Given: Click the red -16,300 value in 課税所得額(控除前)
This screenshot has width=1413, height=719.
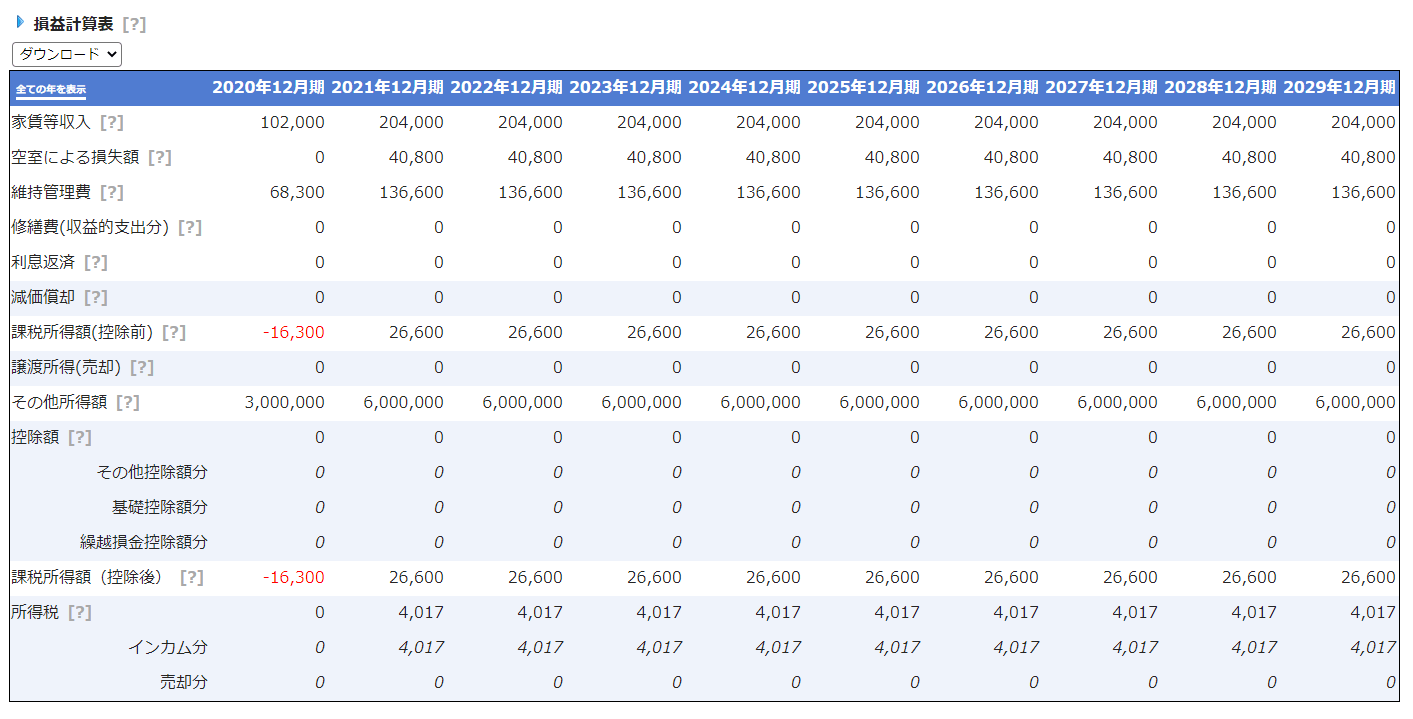Looking at the screenshot, I should click(294, 332).
